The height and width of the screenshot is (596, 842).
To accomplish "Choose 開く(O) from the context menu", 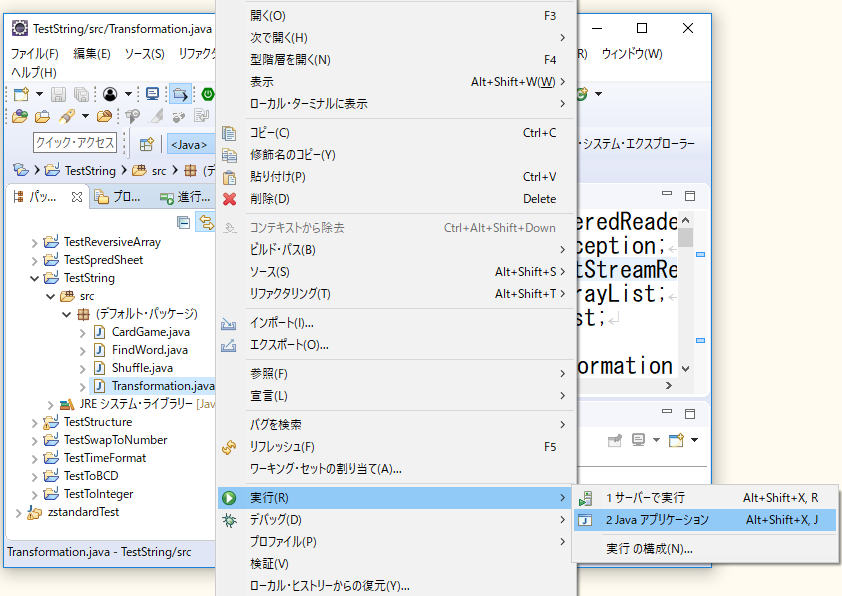I will tap(396, 16).
